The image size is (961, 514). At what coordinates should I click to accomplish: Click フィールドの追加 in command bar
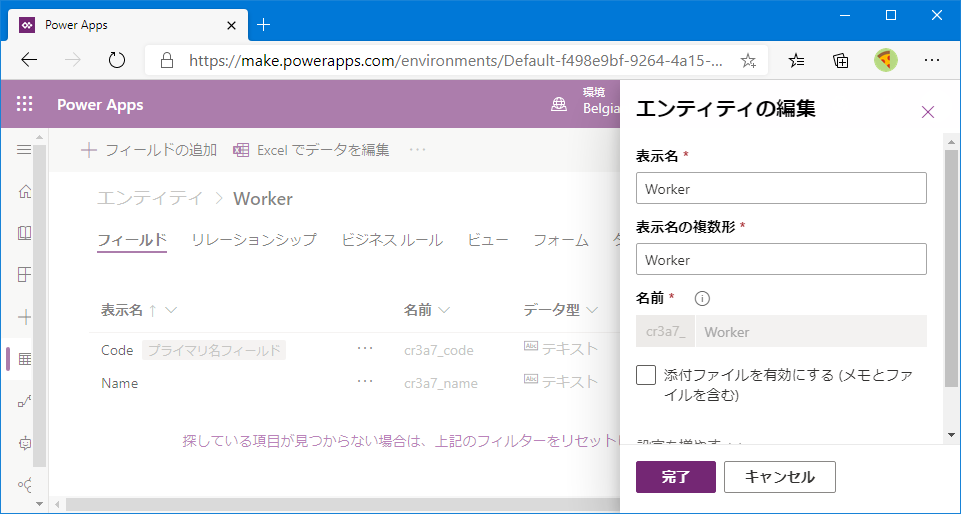pyautogui.click(x=149, y=150)
